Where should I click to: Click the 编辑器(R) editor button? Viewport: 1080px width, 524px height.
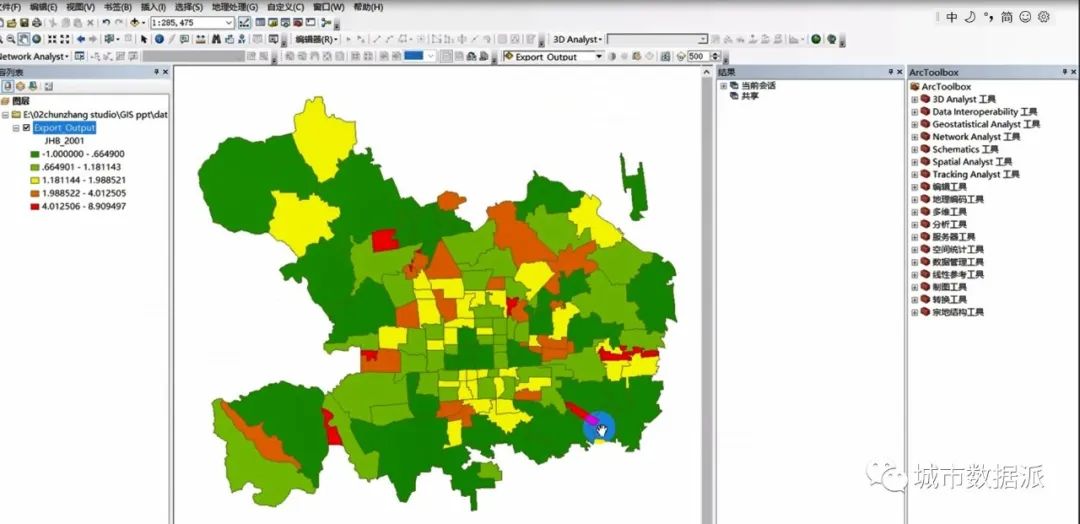(314, 39)
